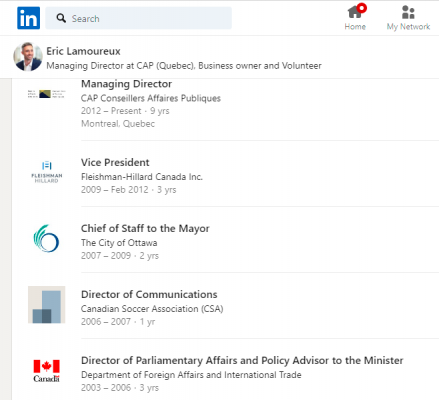This screenshot has height=400, width=439.
Task: Open the Fleishman Hillard company logo
Action: coord(46,172)
